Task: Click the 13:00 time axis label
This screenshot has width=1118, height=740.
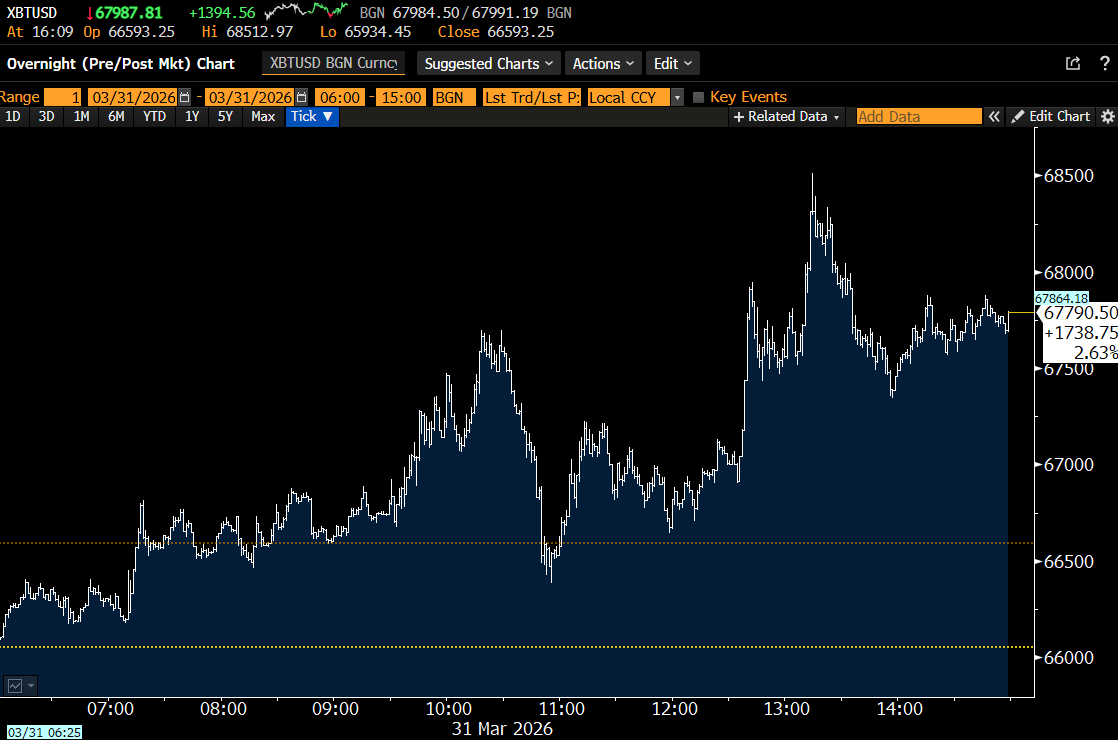Action: coord(786,709)
